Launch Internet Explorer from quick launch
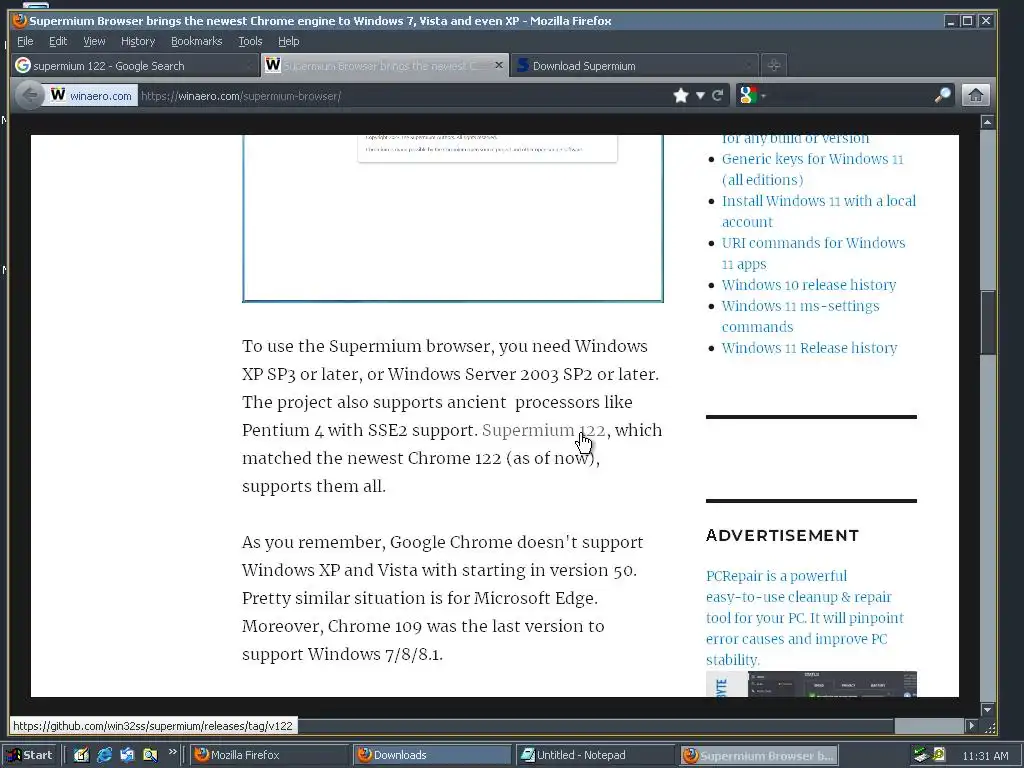Viewport: 1024px width, 768px height. pyautogui.click(x=104, y=755)
